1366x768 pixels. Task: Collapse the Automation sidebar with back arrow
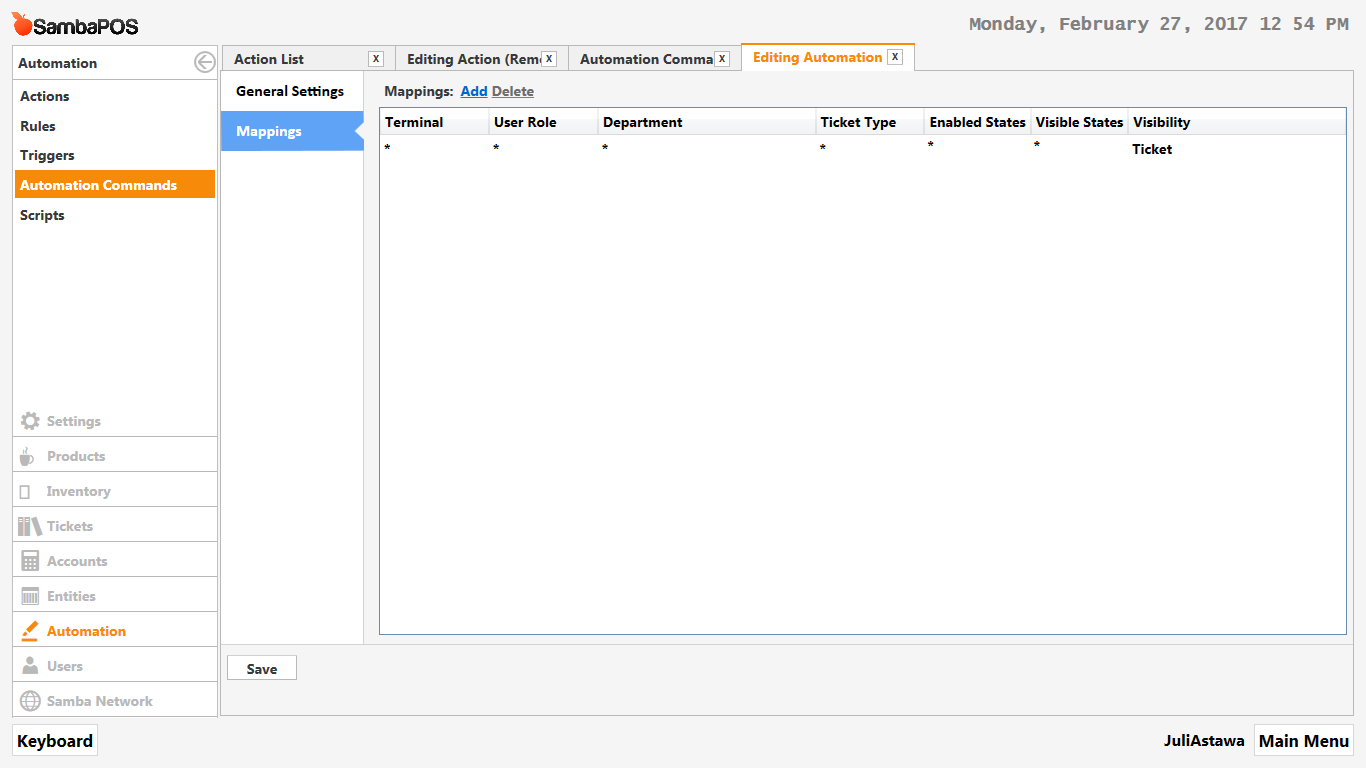pos(204,63)
